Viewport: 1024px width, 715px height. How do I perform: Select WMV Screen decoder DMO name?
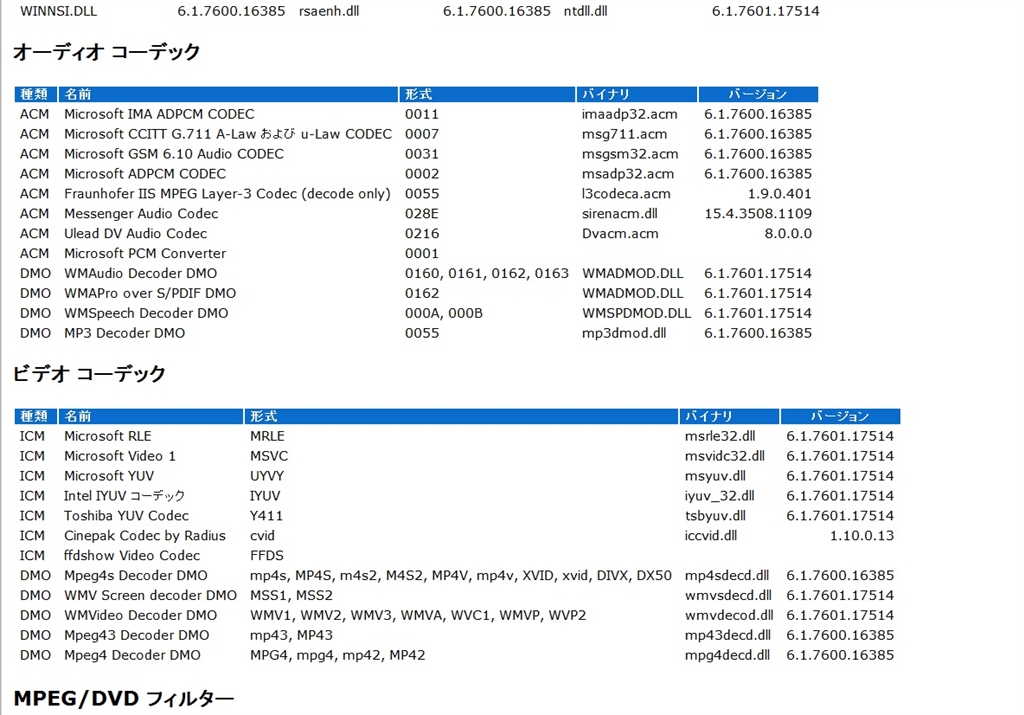150,596
